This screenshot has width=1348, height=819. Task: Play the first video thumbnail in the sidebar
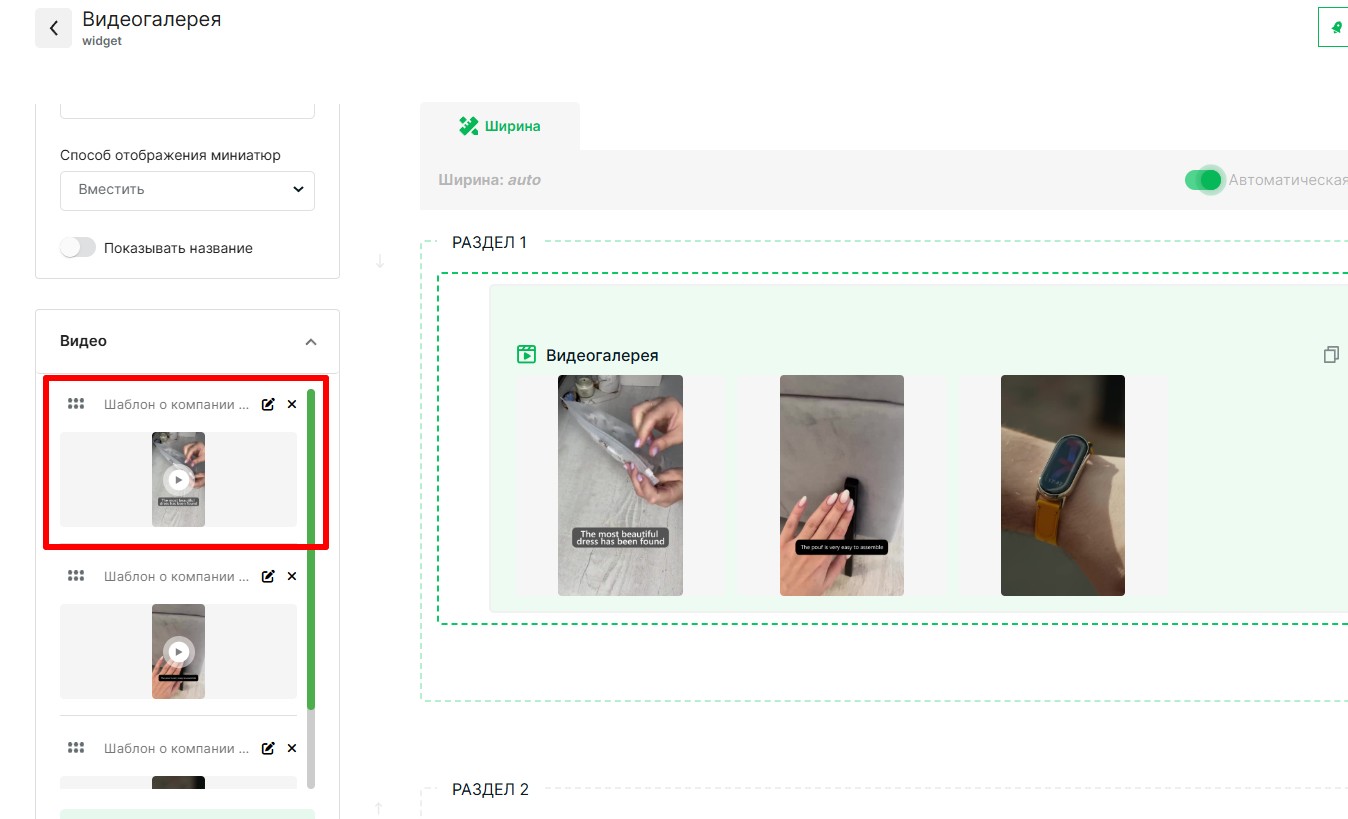coord(178,479)
